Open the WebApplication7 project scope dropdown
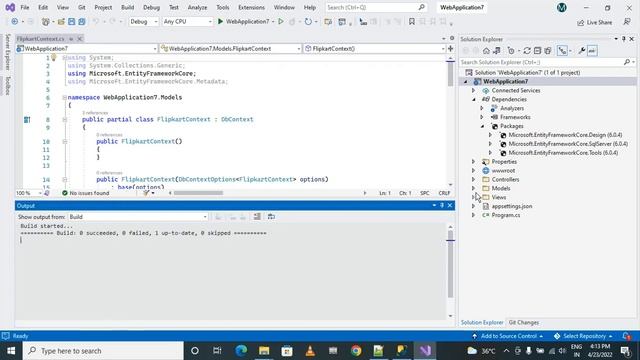 87,49
